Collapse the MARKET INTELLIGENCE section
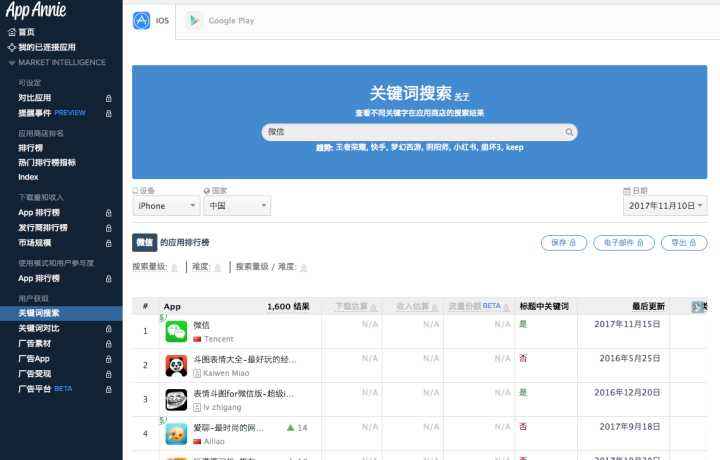This screenshot has height=460, width=720. (12, 63)
